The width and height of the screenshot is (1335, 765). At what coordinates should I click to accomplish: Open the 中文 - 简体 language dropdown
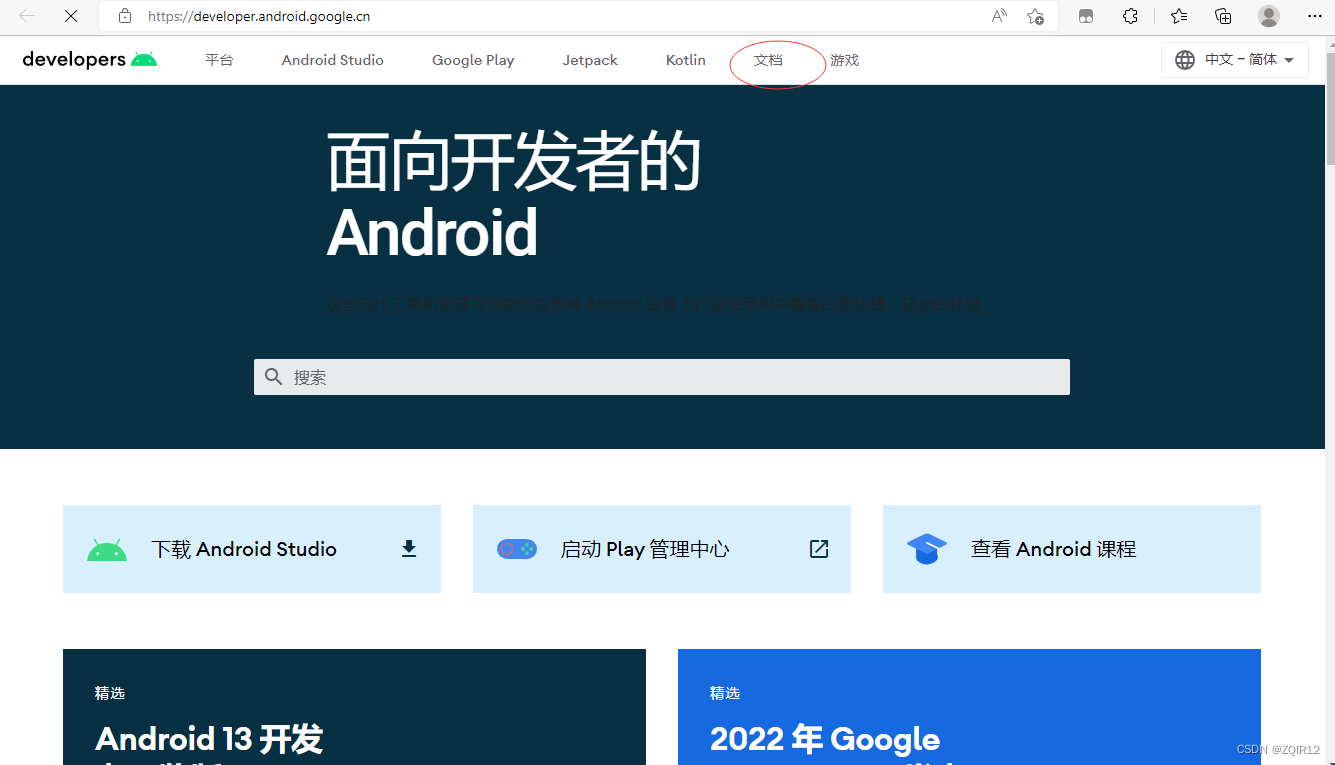tap(1235, 59)
